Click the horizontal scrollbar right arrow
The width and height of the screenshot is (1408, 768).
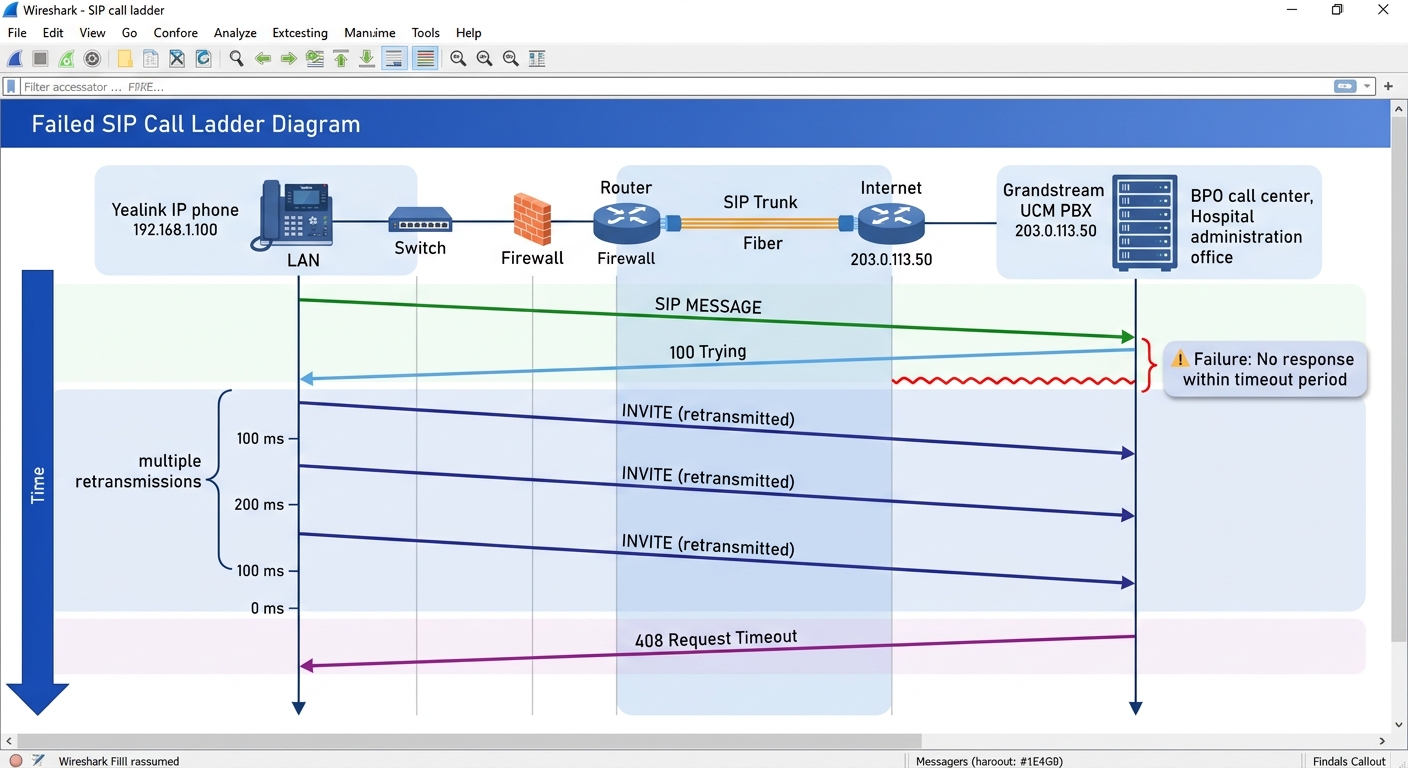pos(1383,741)
